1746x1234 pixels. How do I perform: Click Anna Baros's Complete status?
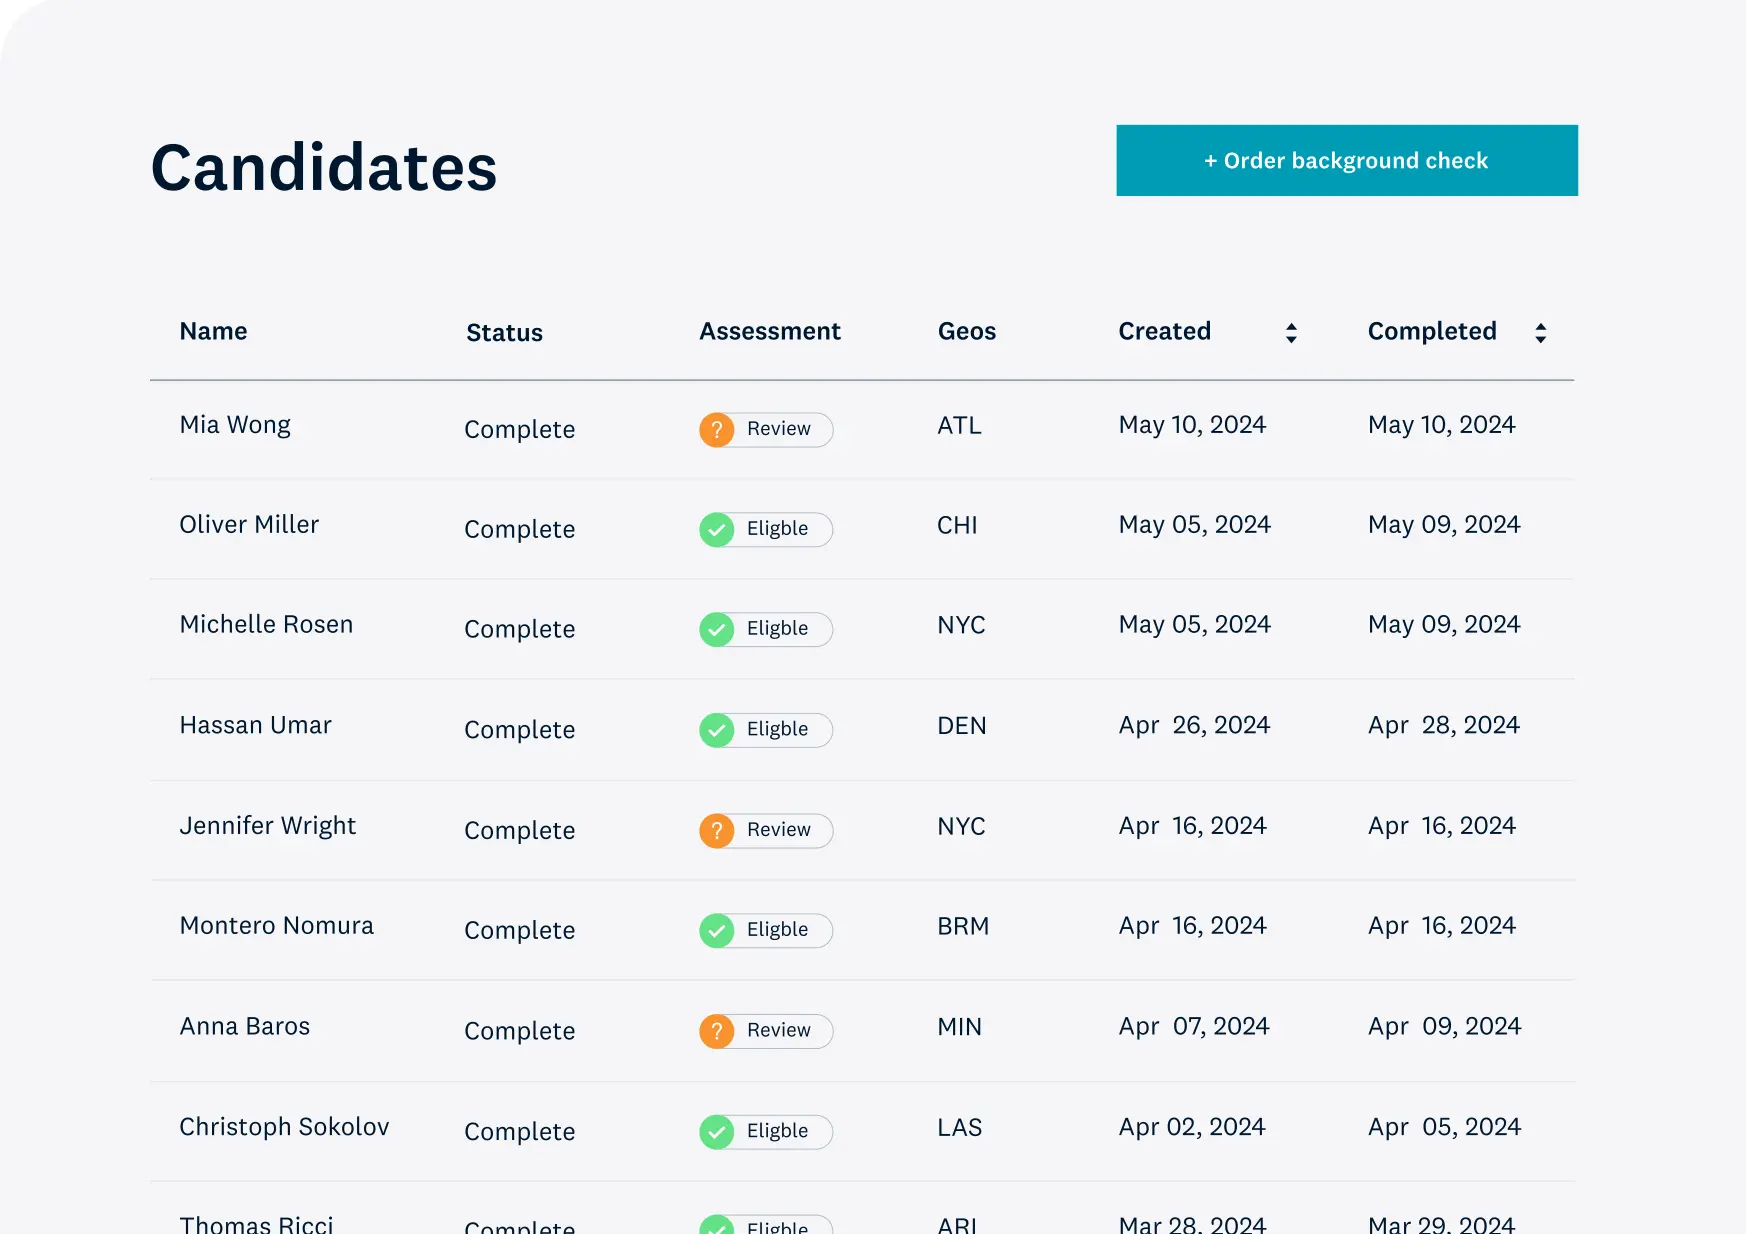519,1032
